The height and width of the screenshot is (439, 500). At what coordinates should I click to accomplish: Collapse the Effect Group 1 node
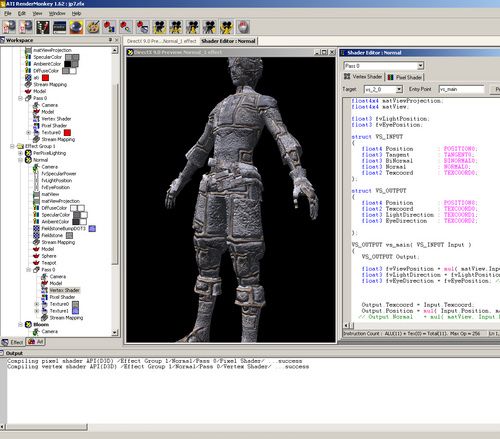point(12,146)
